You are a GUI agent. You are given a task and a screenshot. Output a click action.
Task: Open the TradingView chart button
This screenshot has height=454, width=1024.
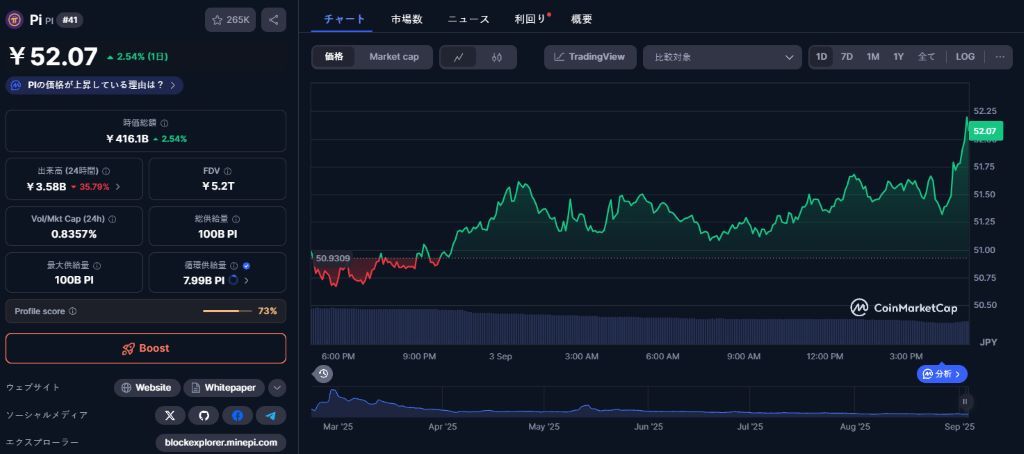tap(590, 57)
